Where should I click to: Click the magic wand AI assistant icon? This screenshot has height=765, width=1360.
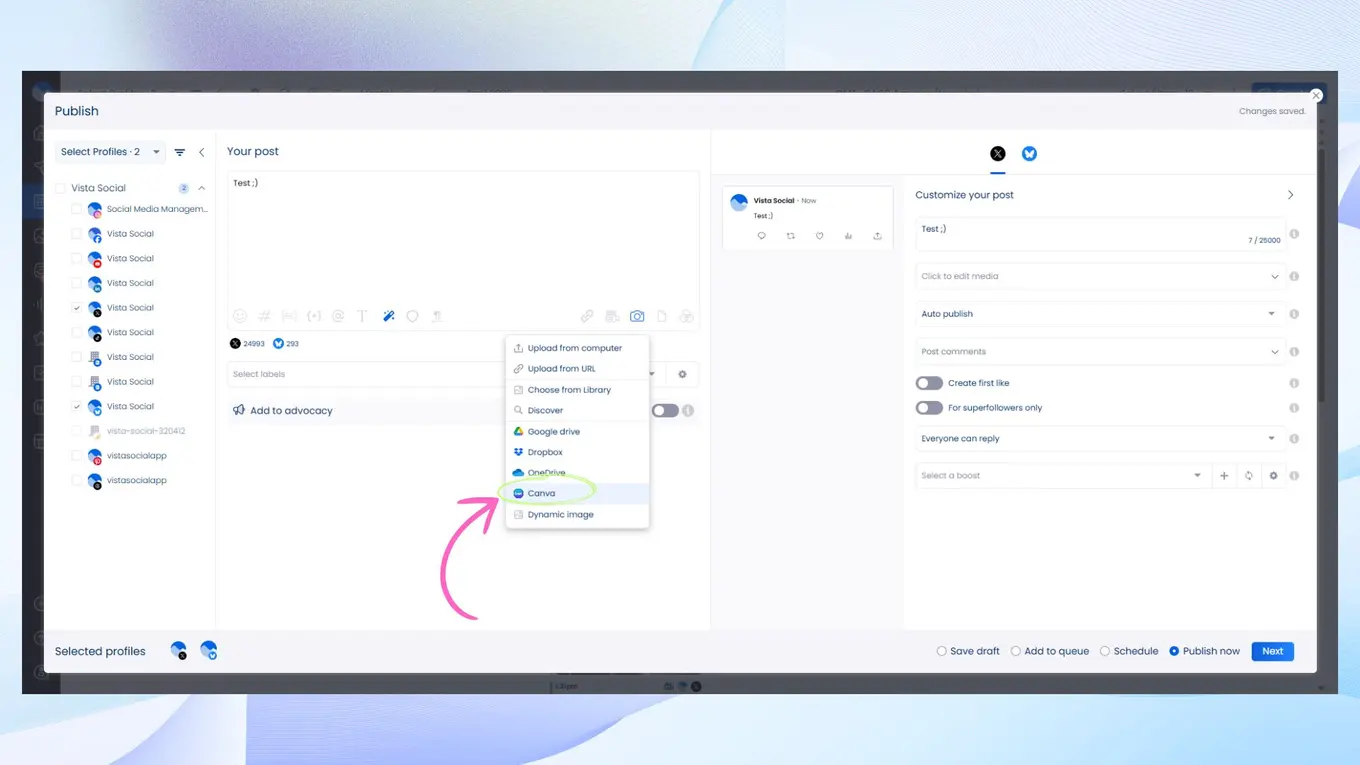pos(388,316)
